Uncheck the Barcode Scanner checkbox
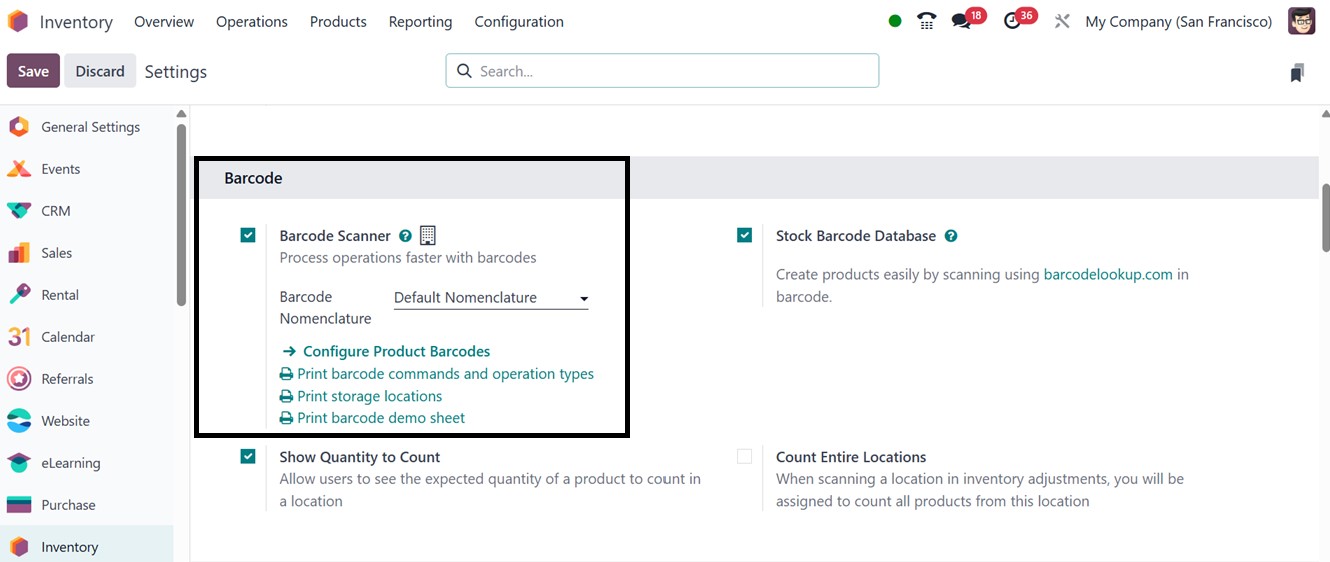The height and width of the screenshot is (562, 1330). (248, 236)
